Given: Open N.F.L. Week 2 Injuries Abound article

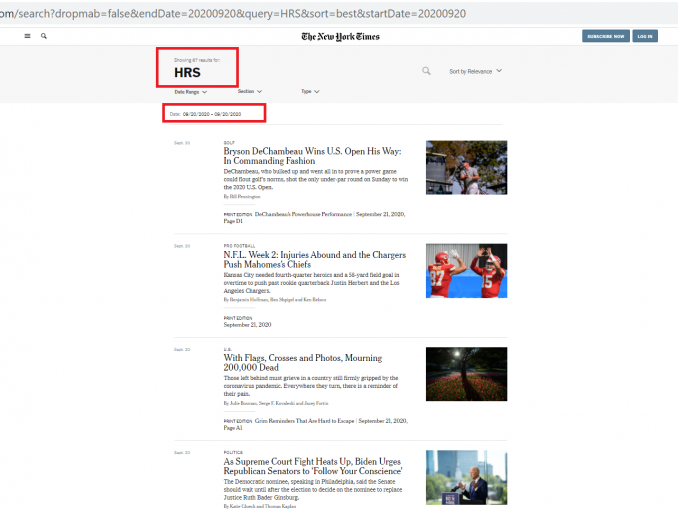Looking at the screenshot, I should point(314,259).
